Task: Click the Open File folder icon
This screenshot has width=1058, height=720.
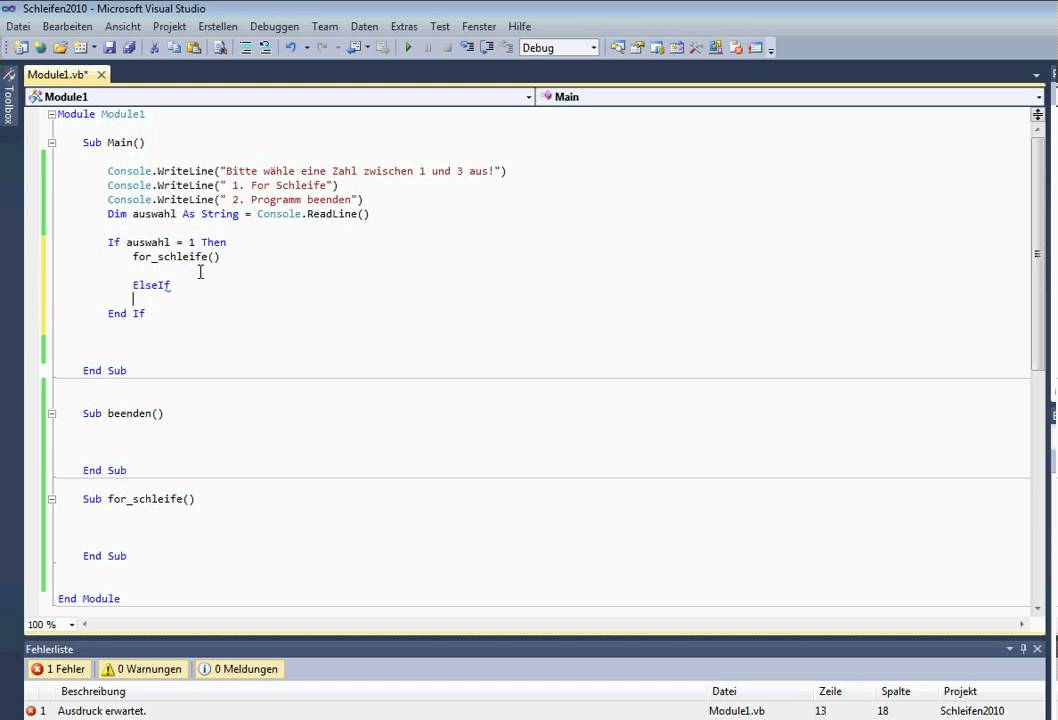Action: [x=60, y=48]
